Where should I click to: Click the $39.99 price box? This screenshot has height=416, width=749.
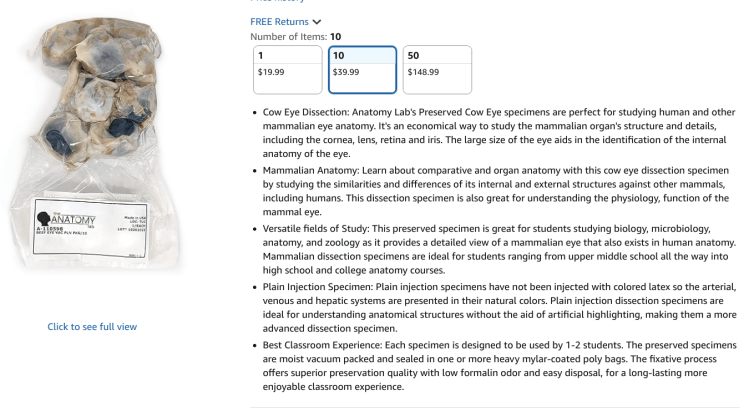tap(362, 73)
